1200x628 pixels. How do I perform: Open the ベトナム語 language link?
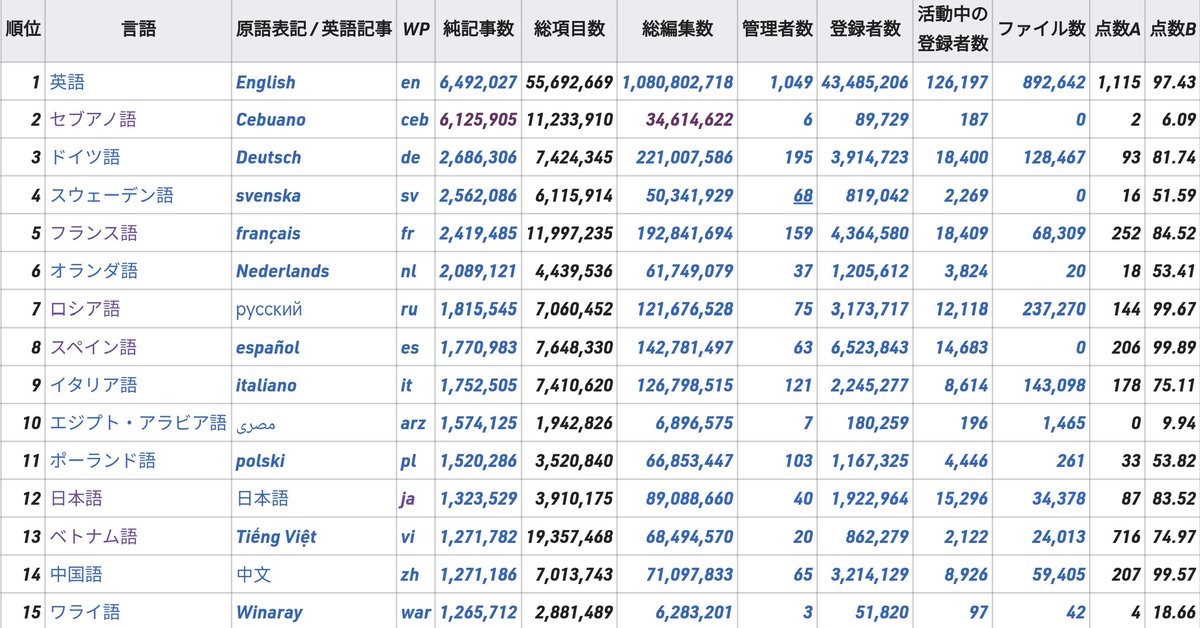click(93, 536)
